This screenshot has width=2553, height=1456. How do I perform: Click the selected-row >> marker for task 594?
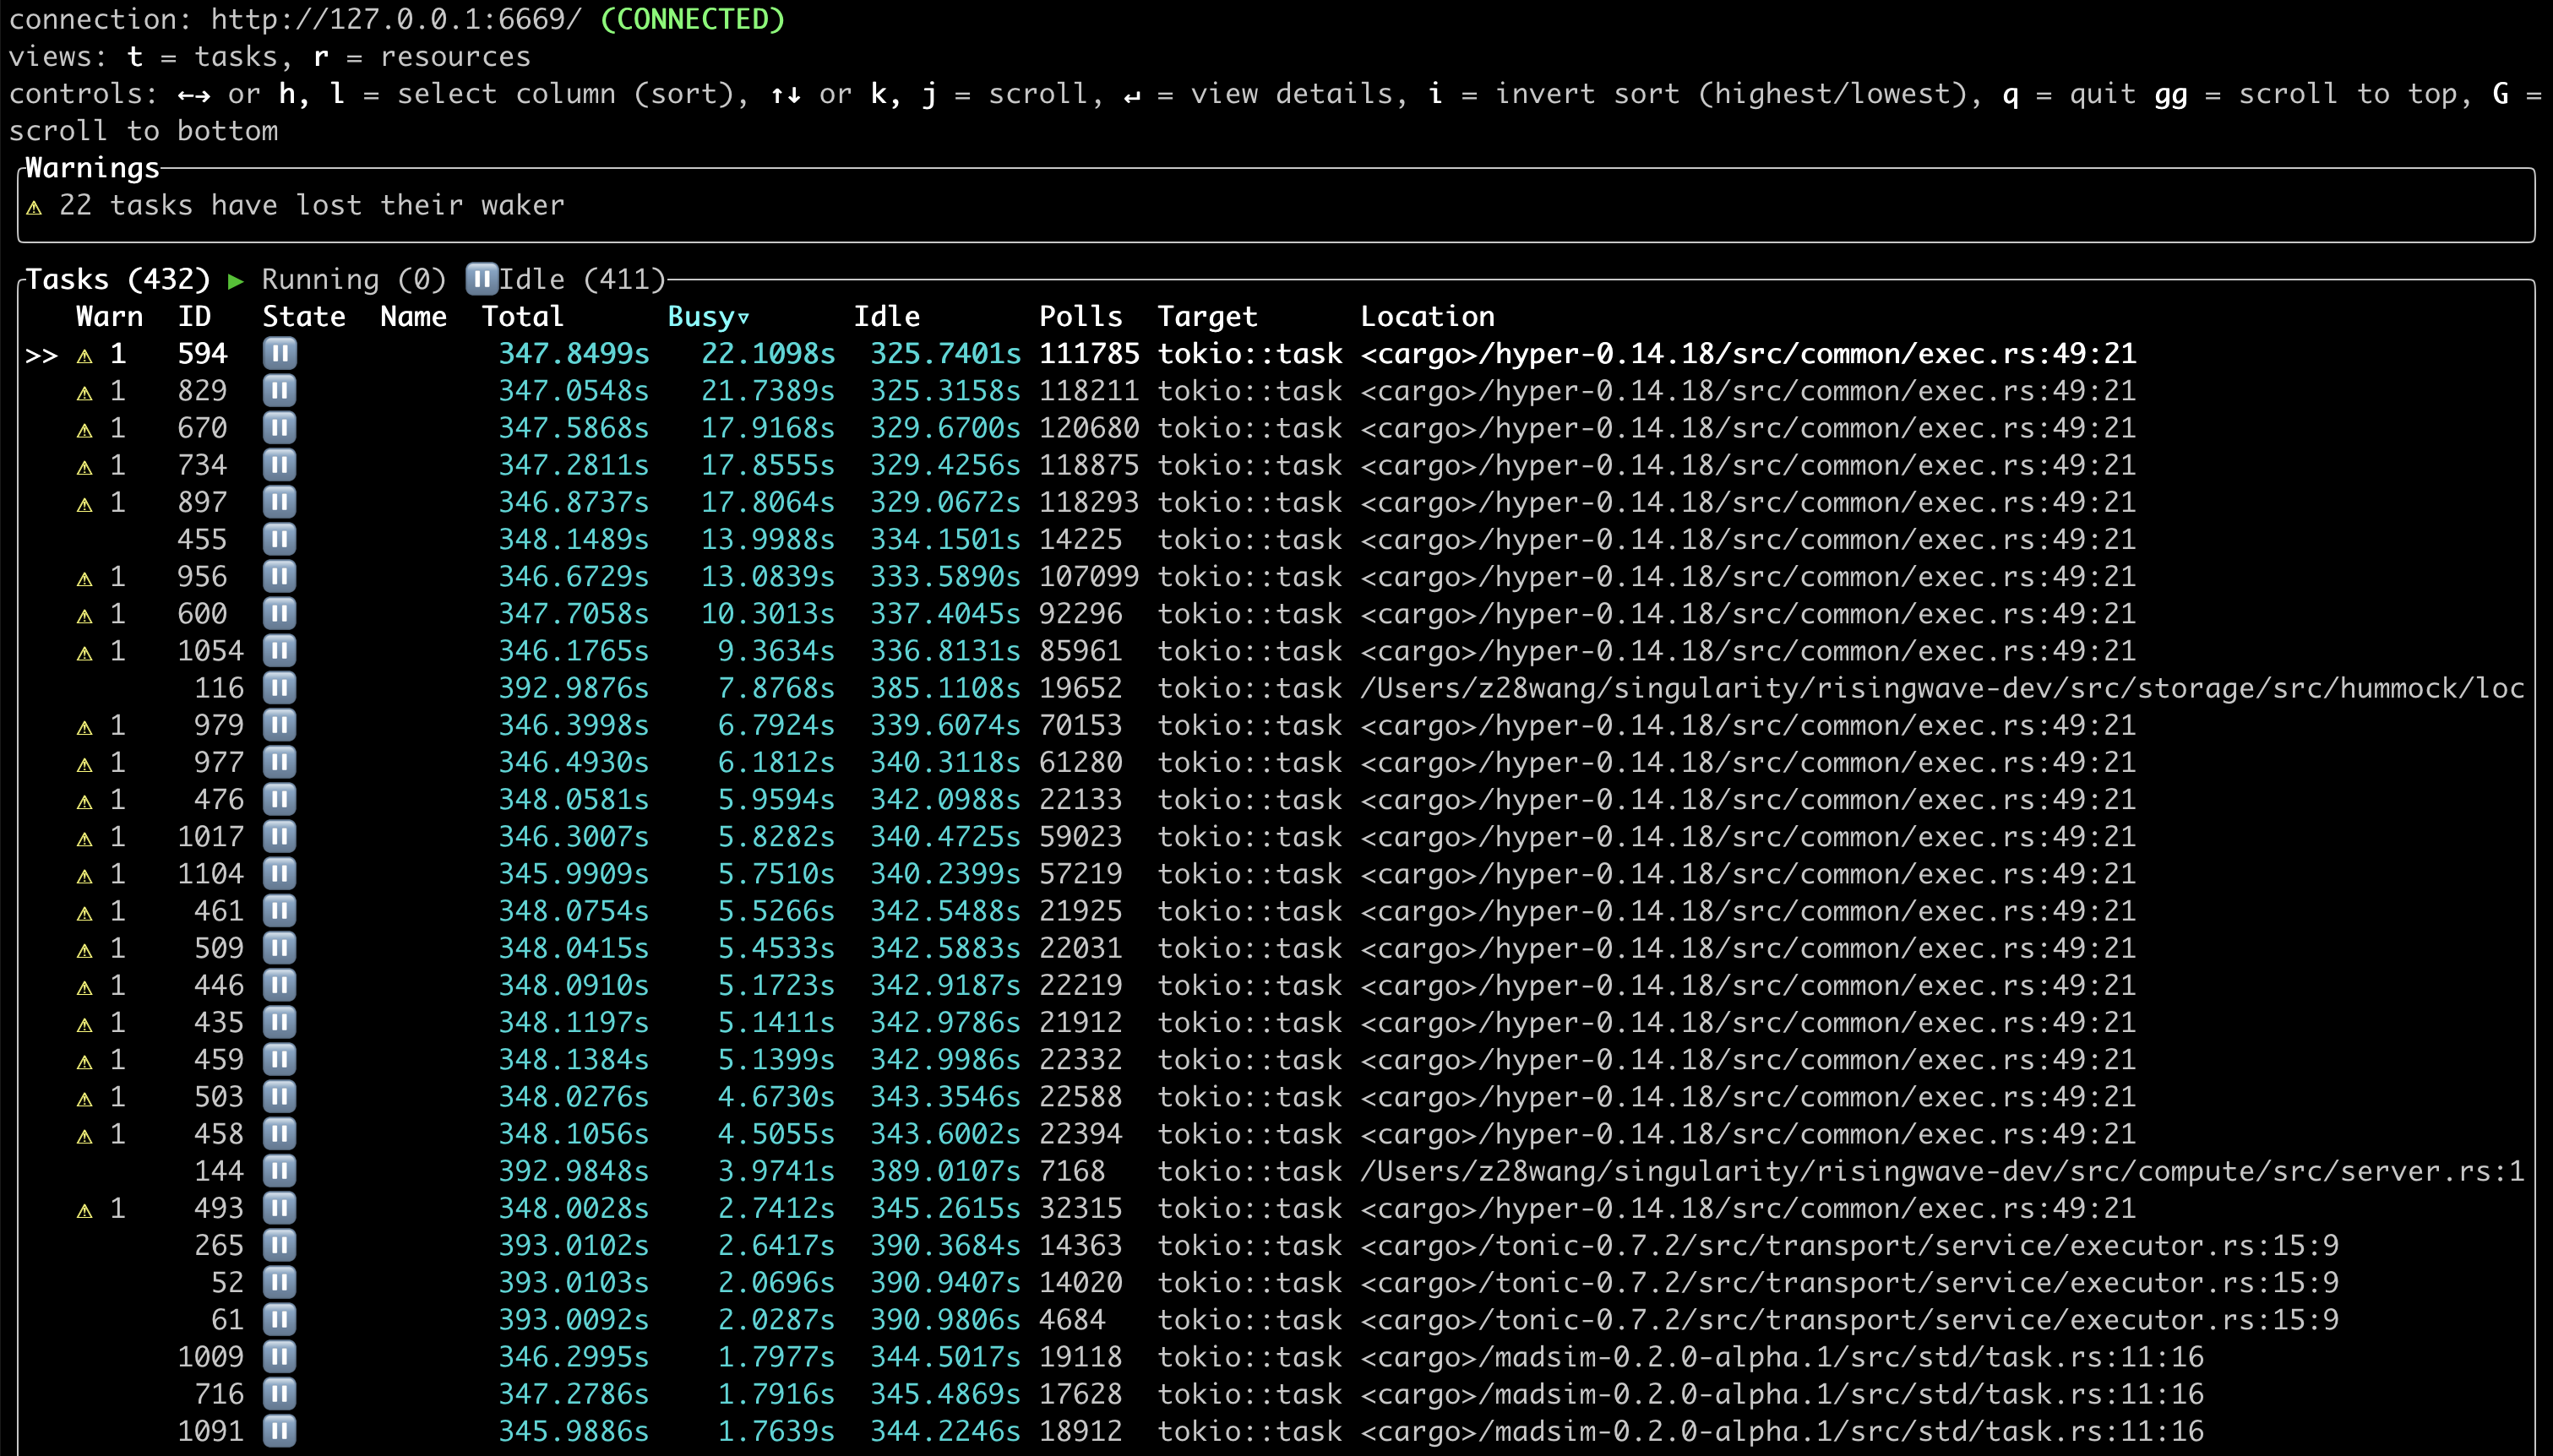(42, 354)
